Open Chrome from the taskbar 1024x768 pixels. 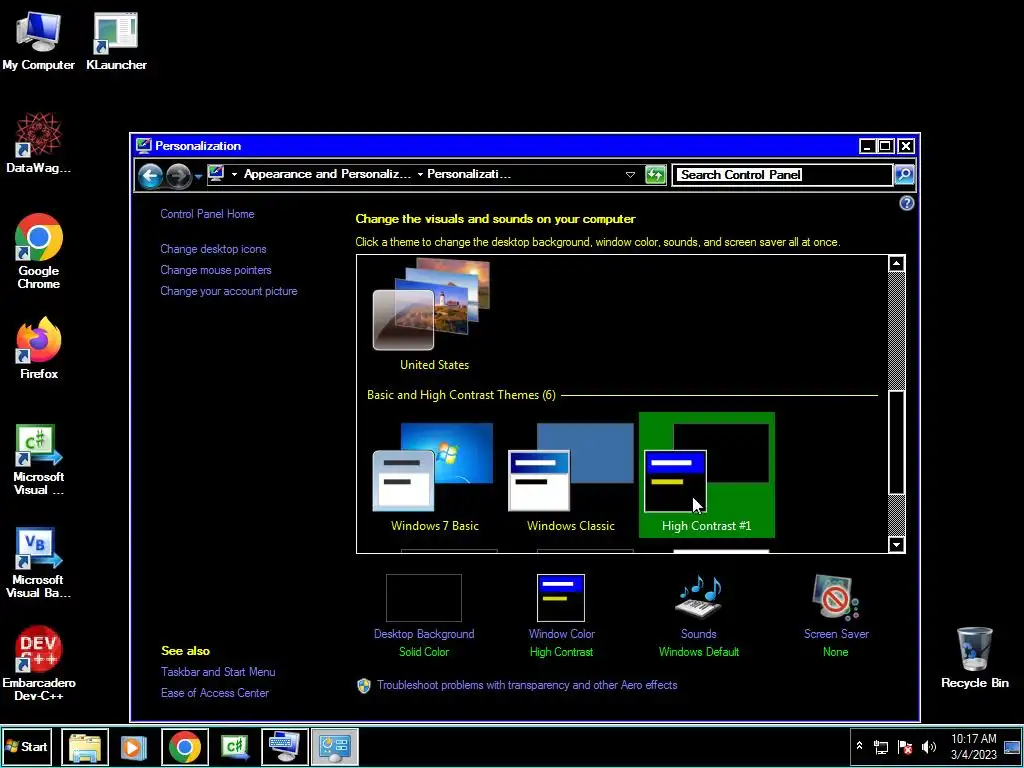[185, 746]
